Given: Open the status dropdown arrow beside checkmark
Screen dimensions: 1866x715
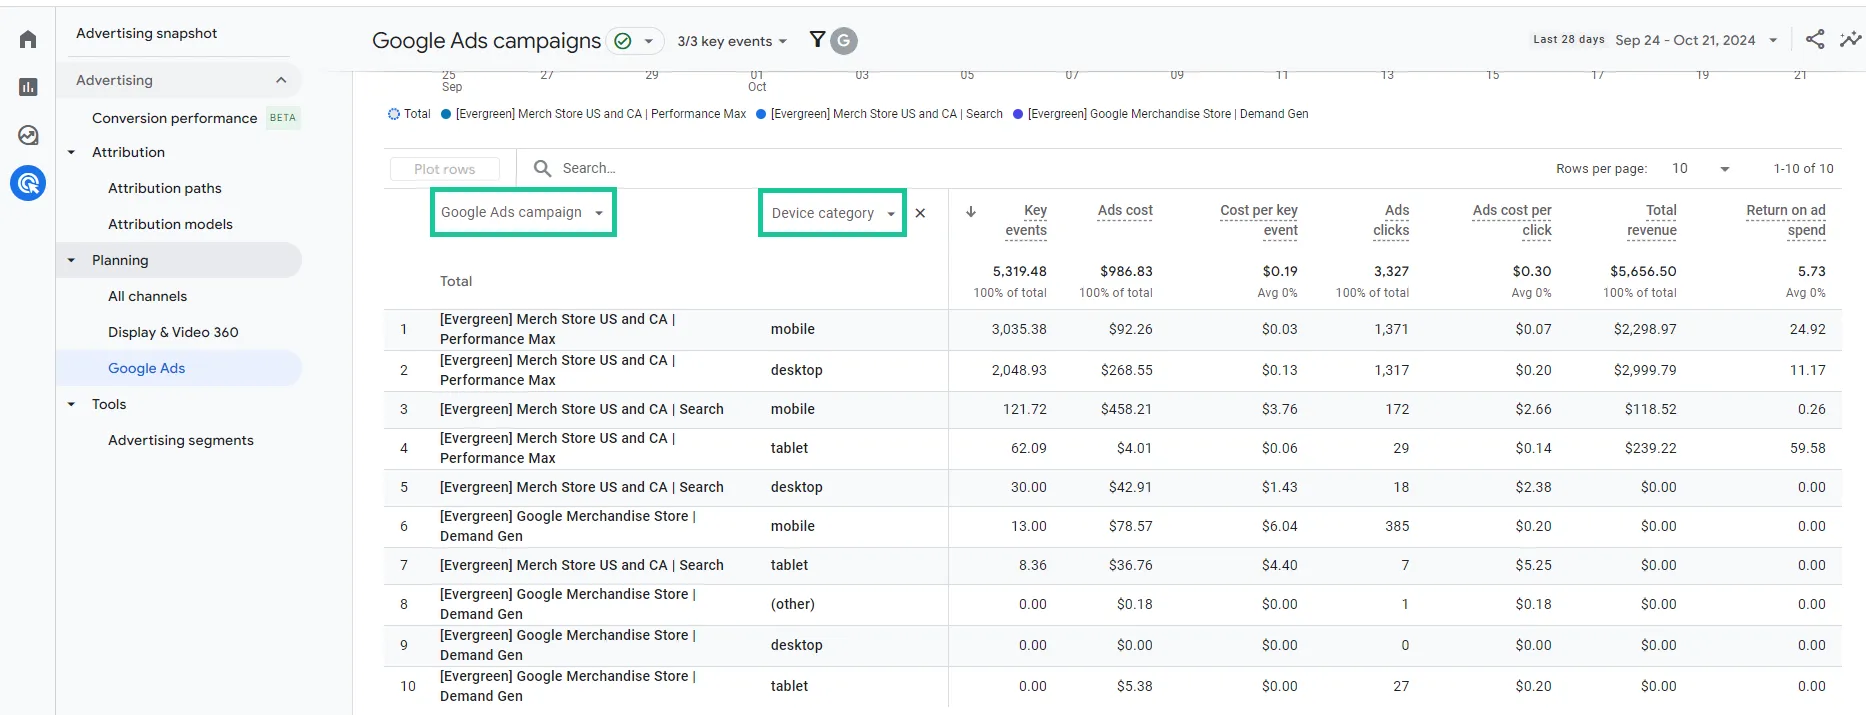Looking at the screenshot, I should click(x=648, y=41).
